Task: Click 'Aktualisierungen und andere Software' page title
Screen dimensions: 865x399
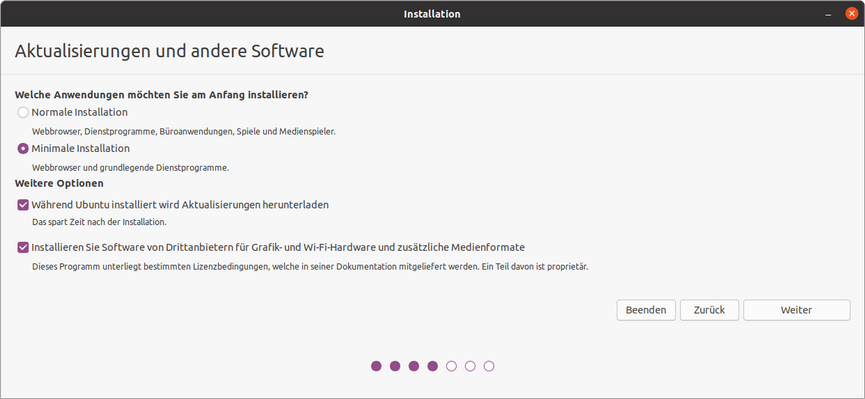Action: 169,51
